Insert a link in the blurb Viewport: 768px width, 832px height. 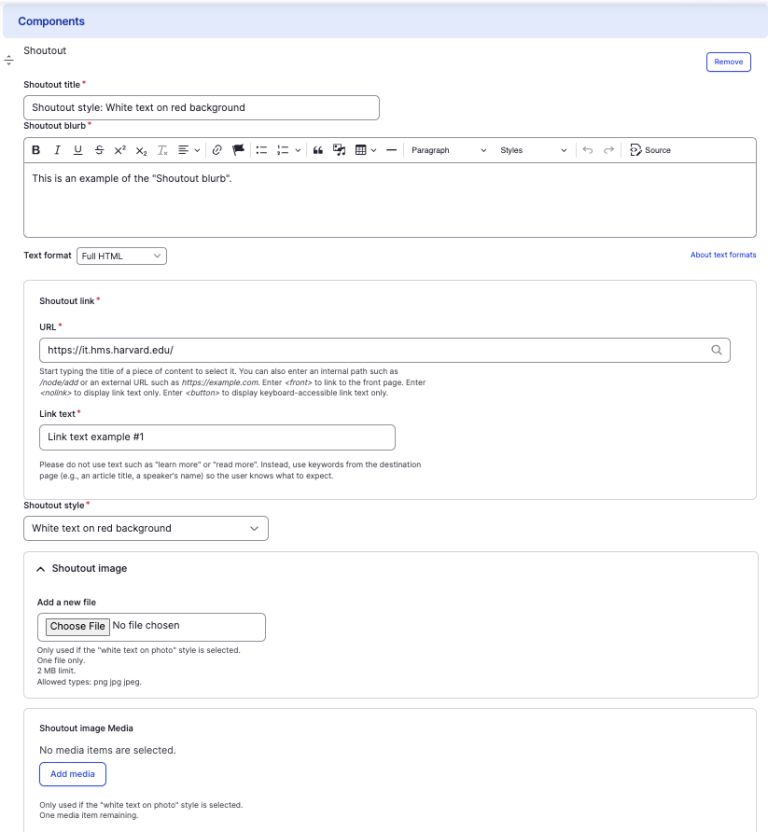(217, 150)
